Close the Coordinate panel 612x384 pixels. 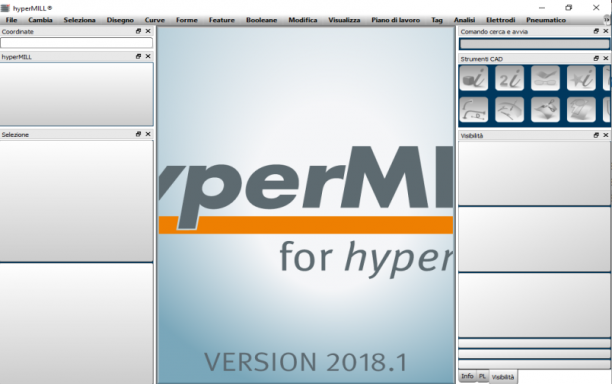coord(148,31)
